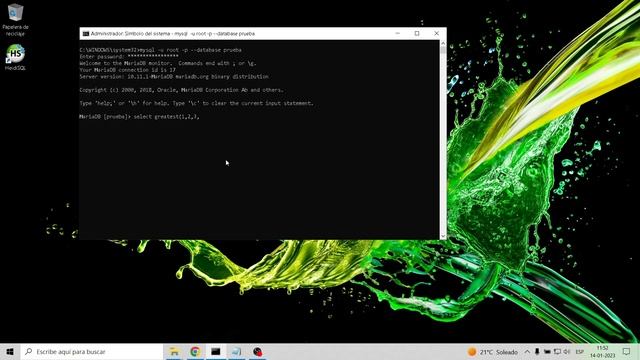This screenshot has width=640, height=360.
Task: Open the 21°C Soleado weather widget
Action: (x=493, y=352)
